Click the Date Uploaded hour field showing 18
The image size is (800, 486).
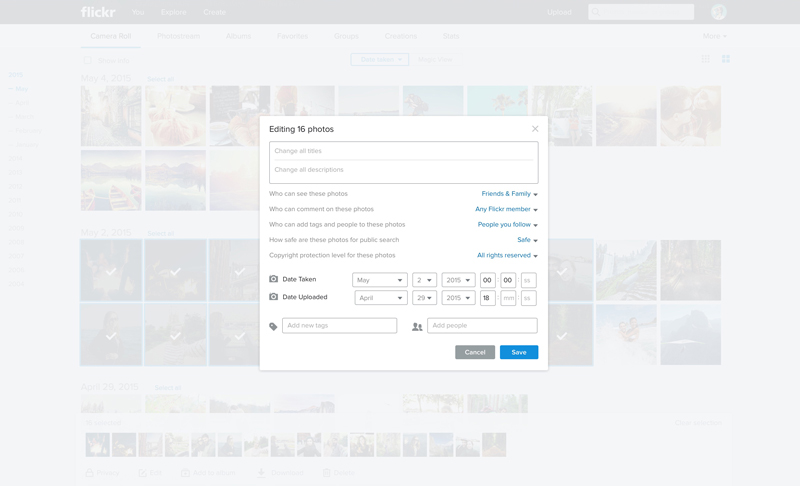487,298
